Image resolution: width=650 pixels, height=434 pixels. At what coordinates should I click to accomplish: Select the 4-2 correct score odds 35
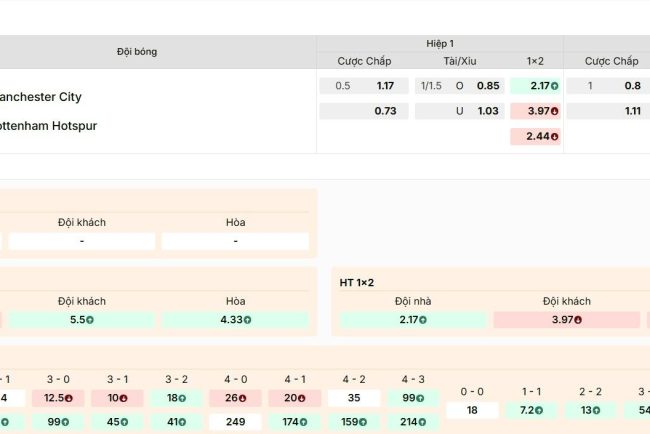353,398
